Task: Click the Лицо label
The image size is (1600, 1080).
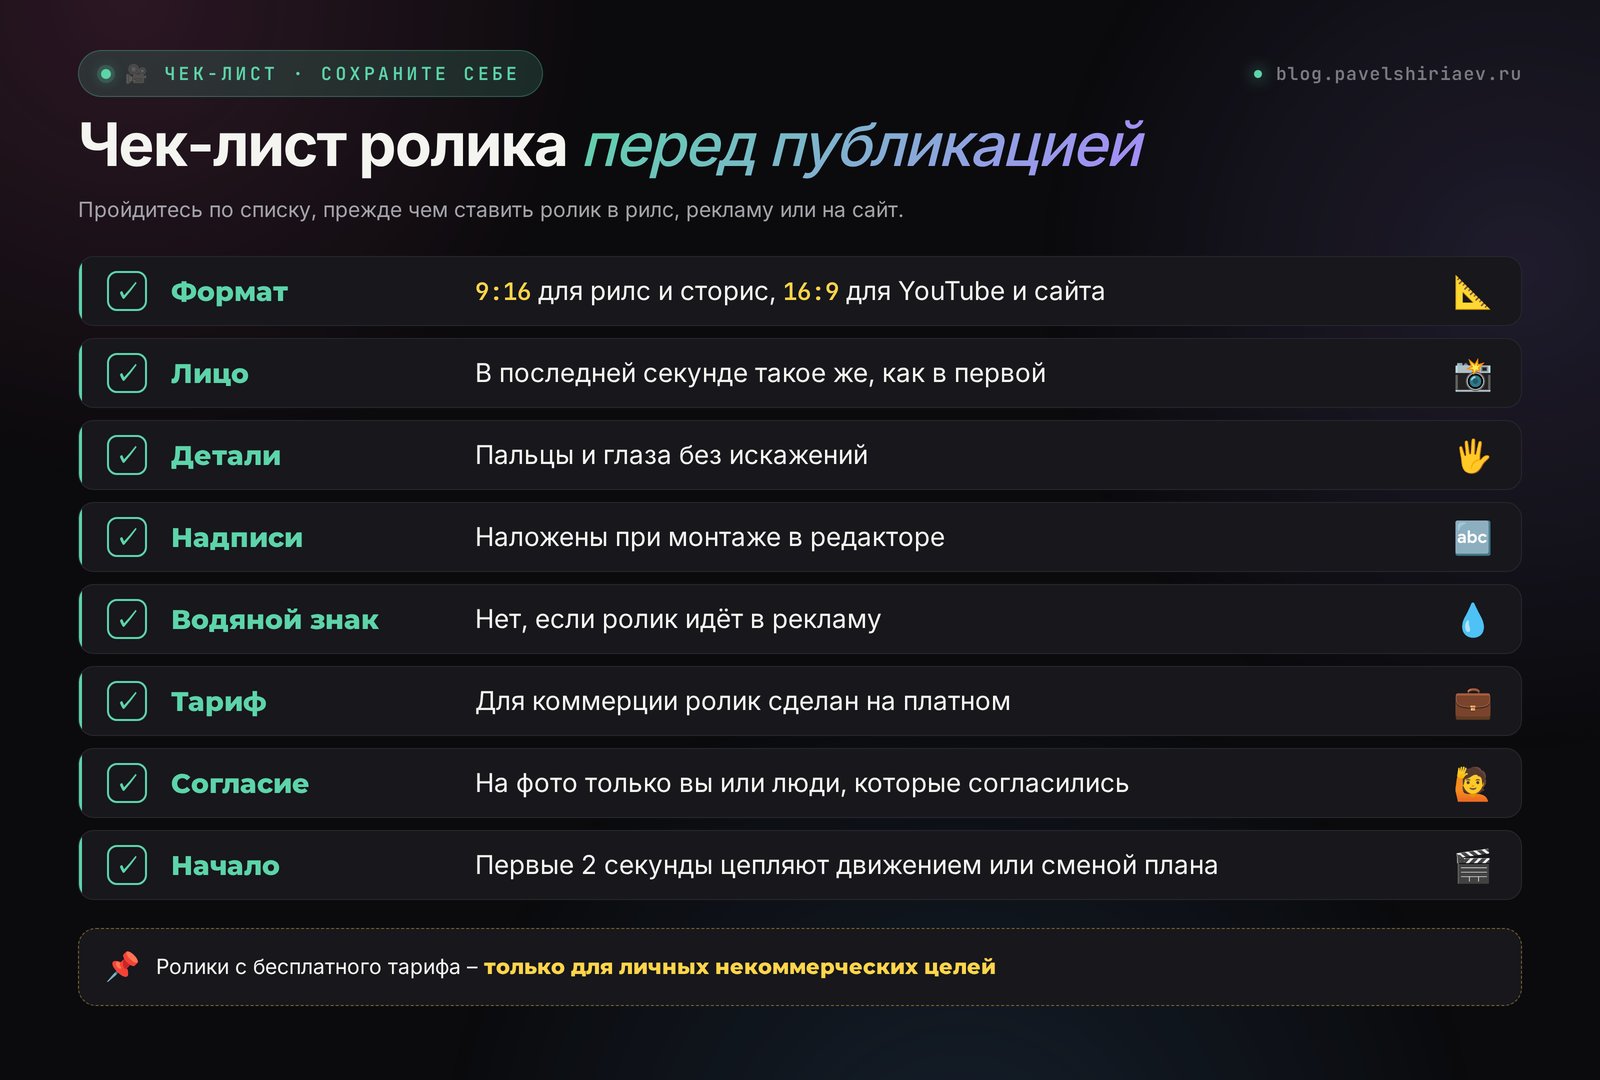Action: click(x=210, y=374)
